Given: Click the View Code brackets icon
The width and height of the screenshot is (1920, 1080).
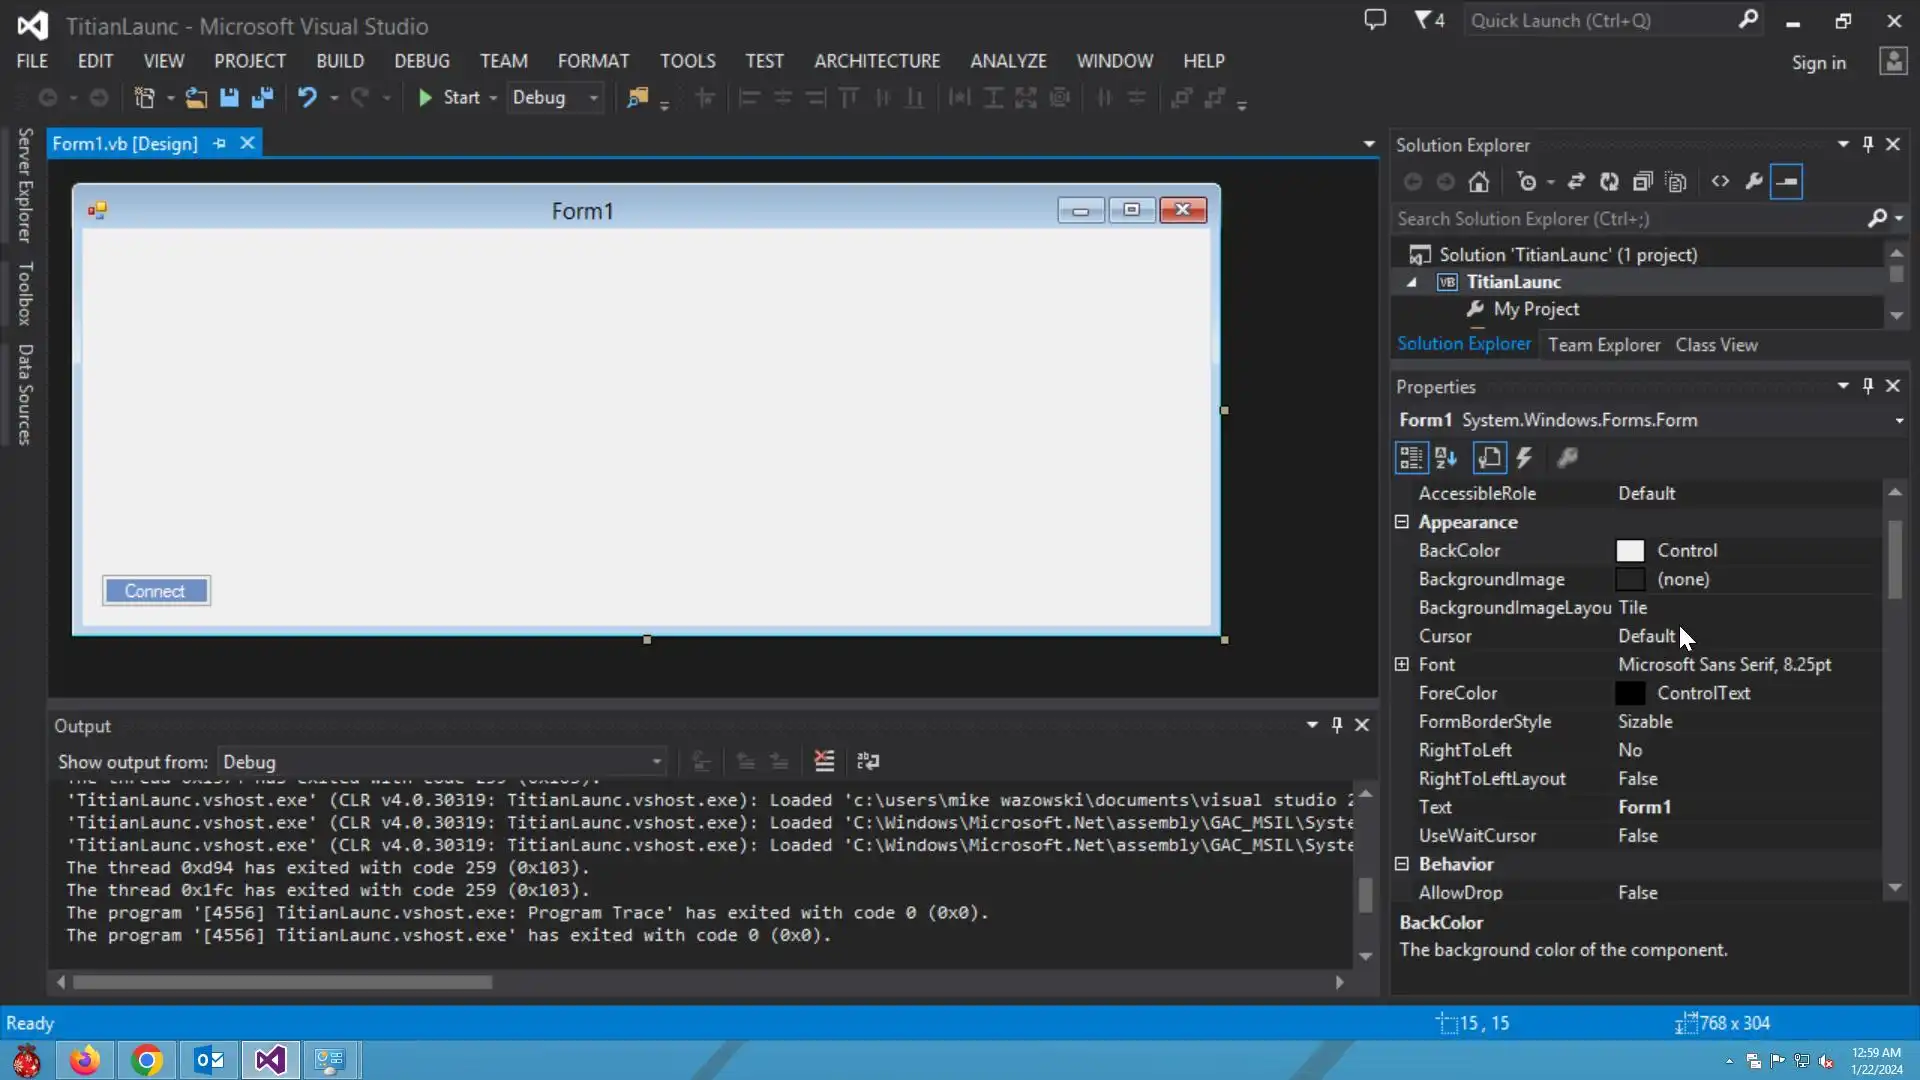Looking at the screenshot, I should (1720, 182).
